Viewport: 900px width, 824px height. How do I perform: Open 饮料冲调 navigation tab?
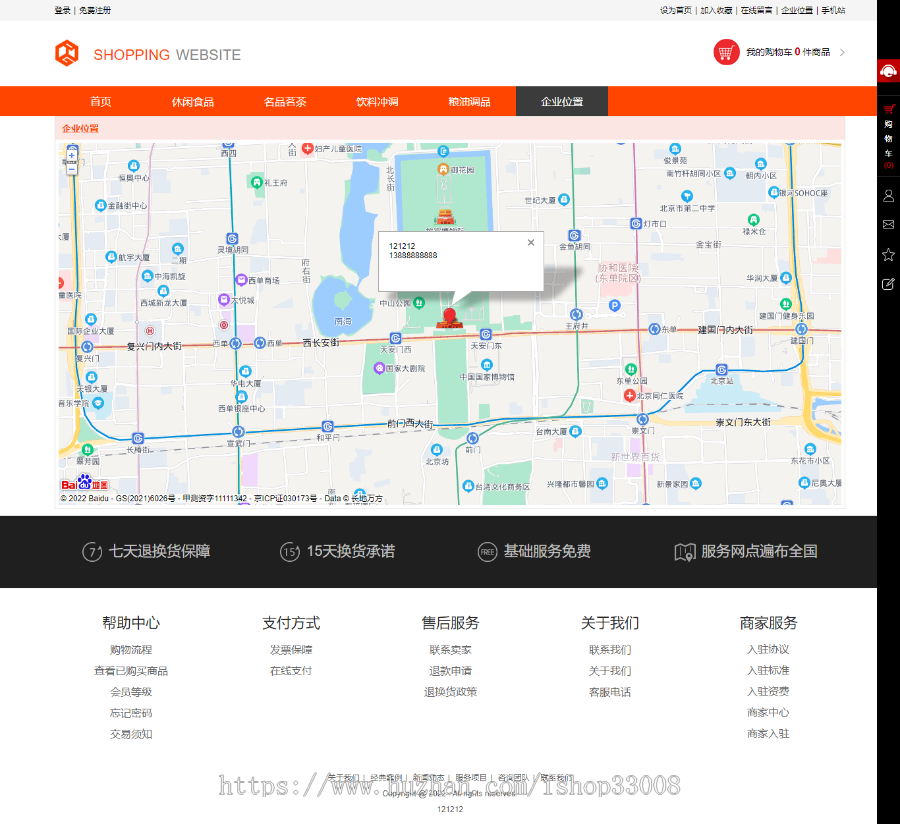[x=377, y=102]
